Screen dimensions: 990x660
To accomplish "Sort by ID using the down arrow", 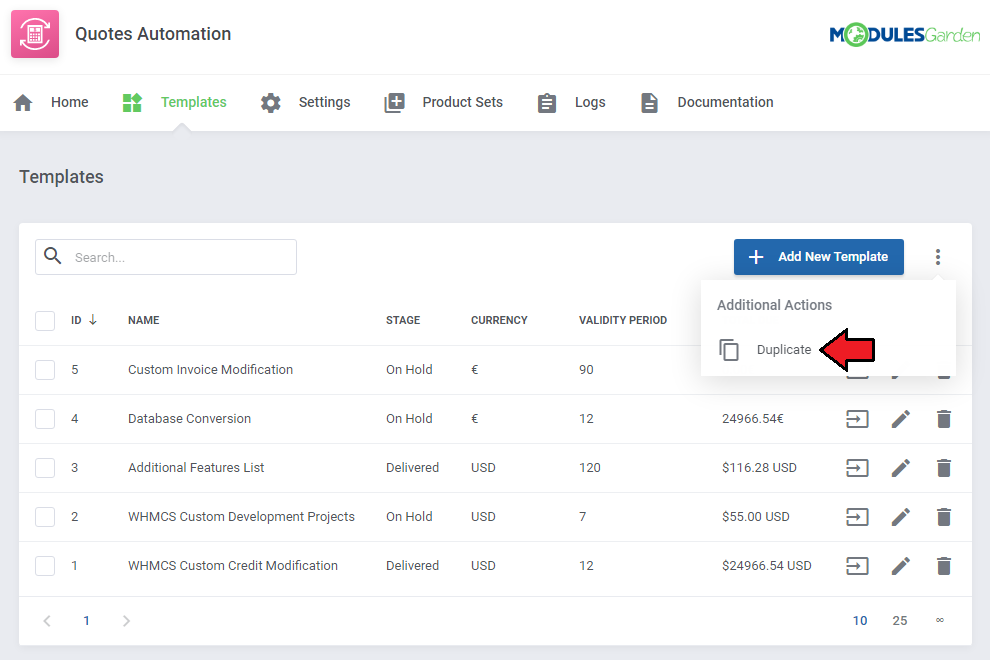I will tap(93, 320).
